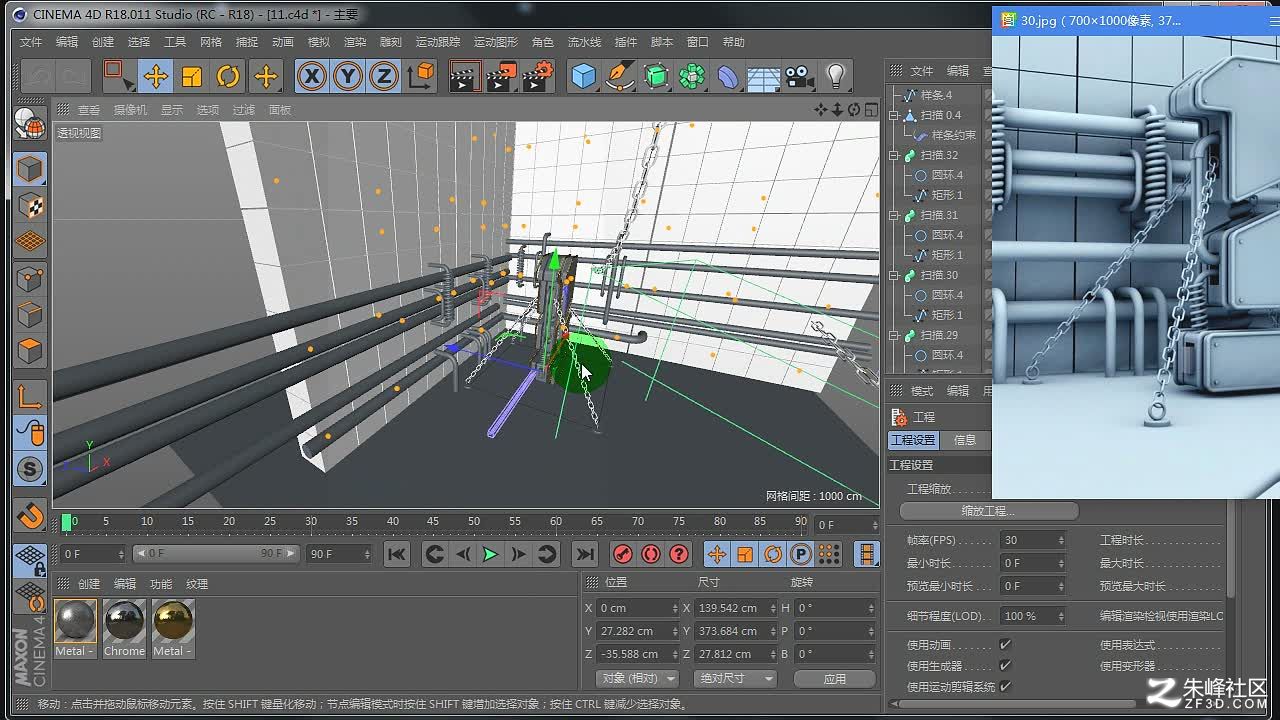Collapse 扫描.32 tree node
This screenshot has height=720, width=1280.
pos(894,155)
